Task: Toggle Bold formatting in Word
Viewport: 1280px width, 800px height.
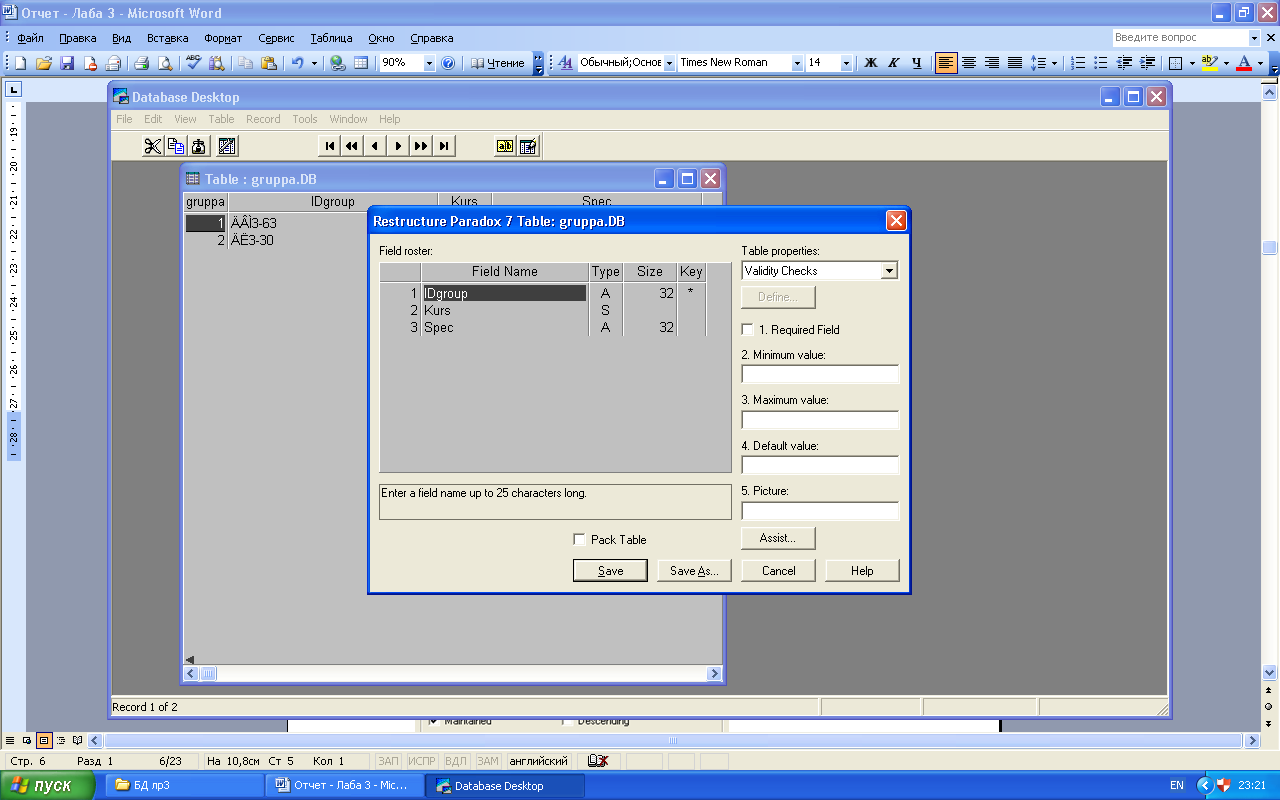Action: (870, 63)
